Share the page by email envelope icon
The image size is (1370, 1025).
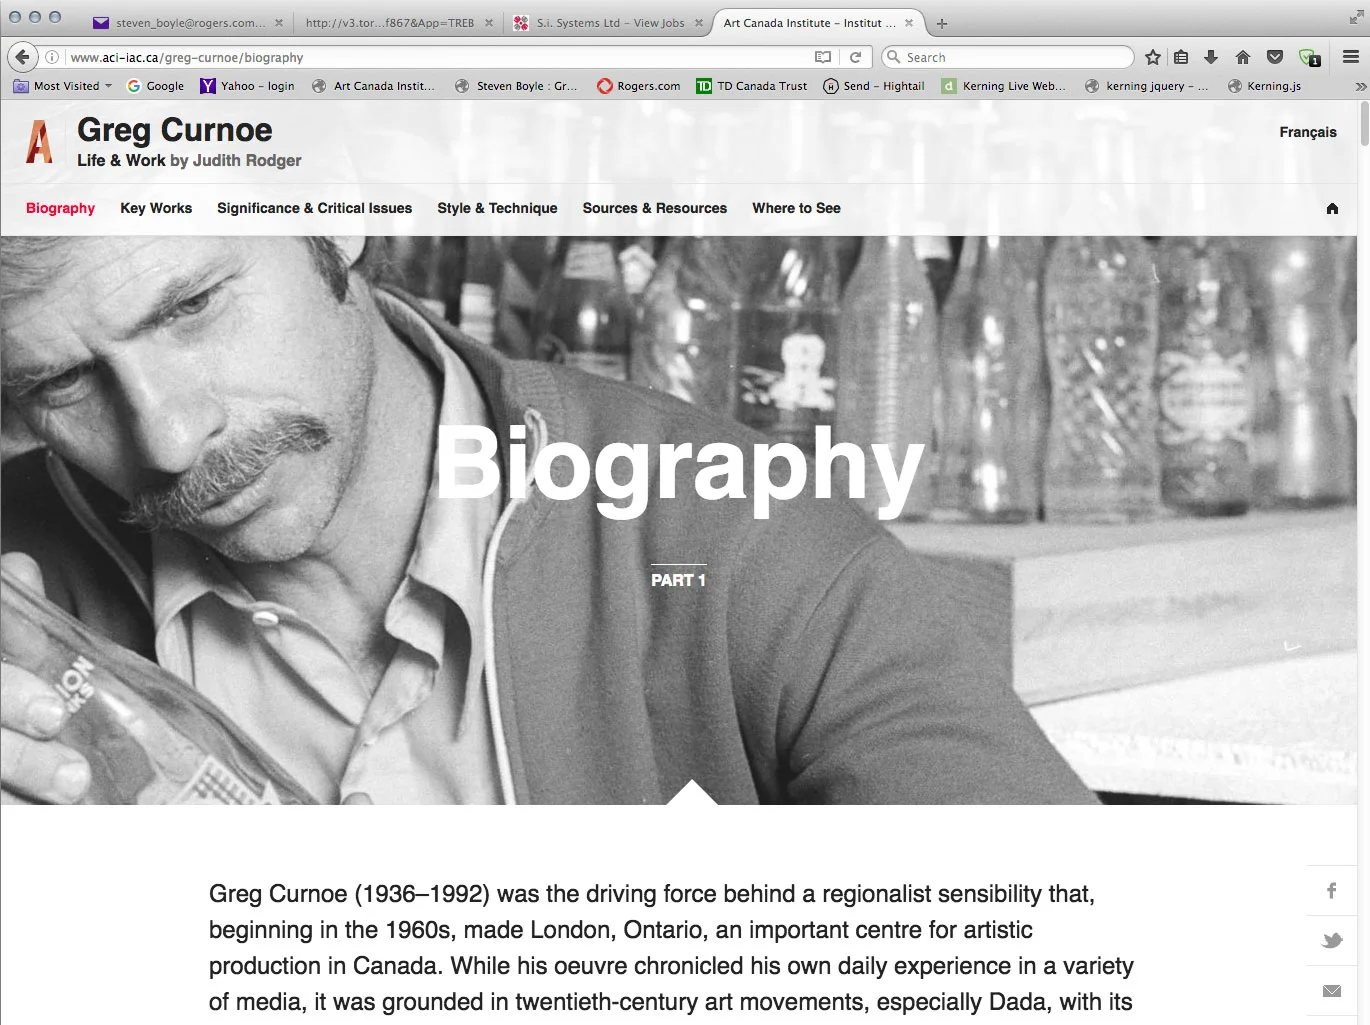click(1332, 990)
